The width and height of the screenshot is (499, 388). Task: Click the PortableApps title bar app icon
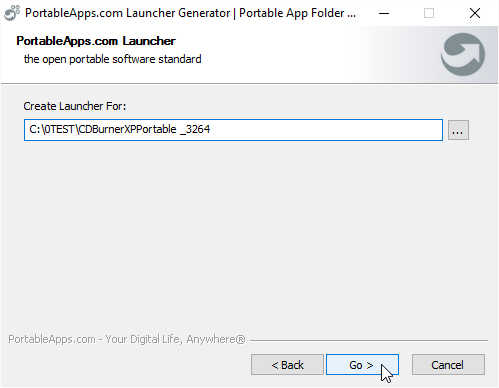[x=12, y=13]
